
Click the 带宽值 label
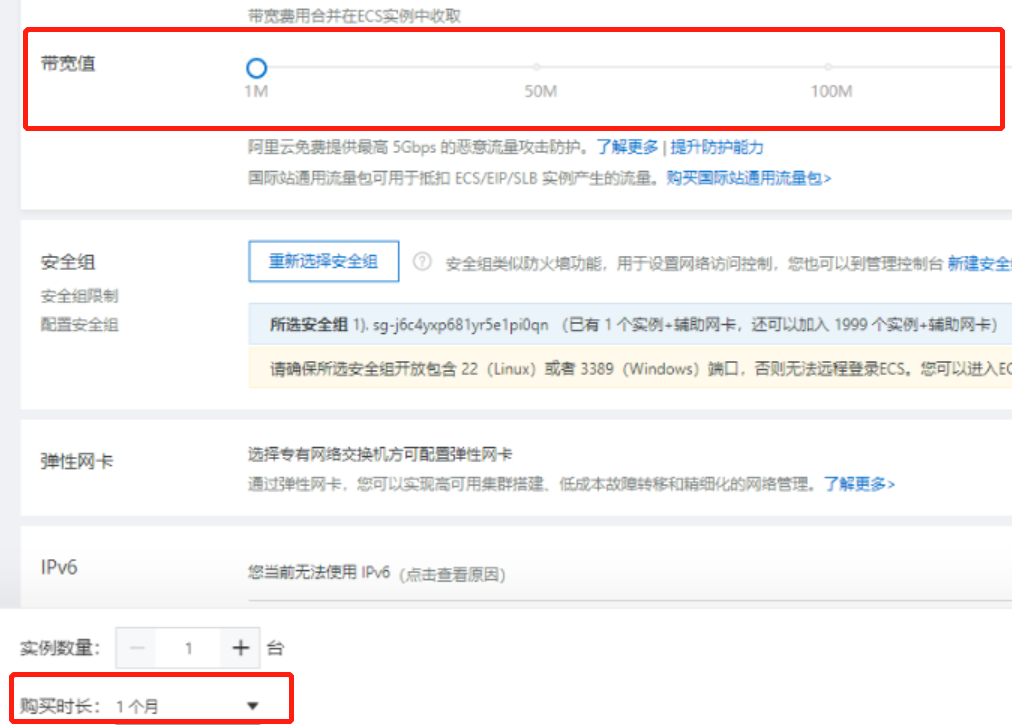click(x=68, y=63)
